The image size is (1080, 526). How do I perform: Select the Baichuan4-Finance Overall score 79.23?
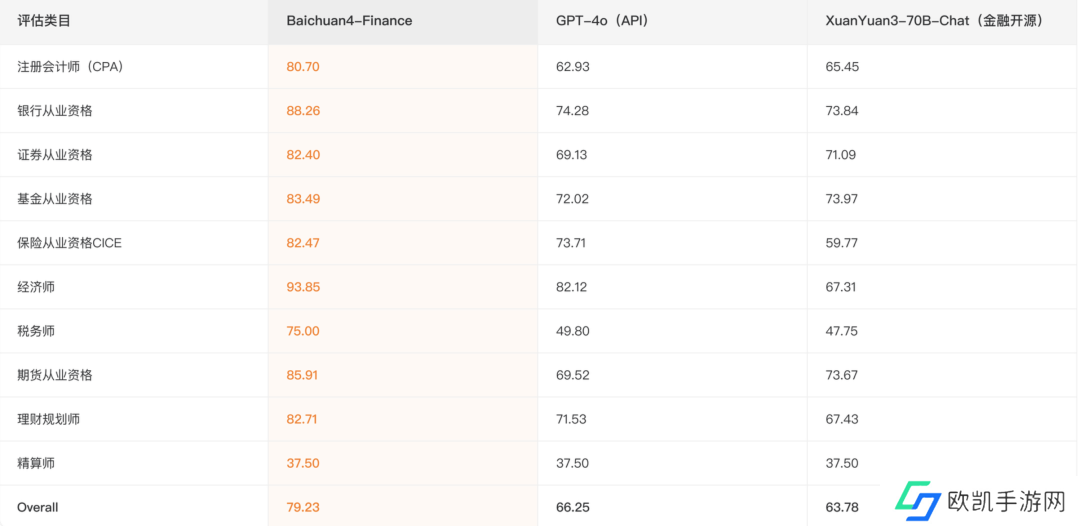pyautogui.click(x=303, y=507)
